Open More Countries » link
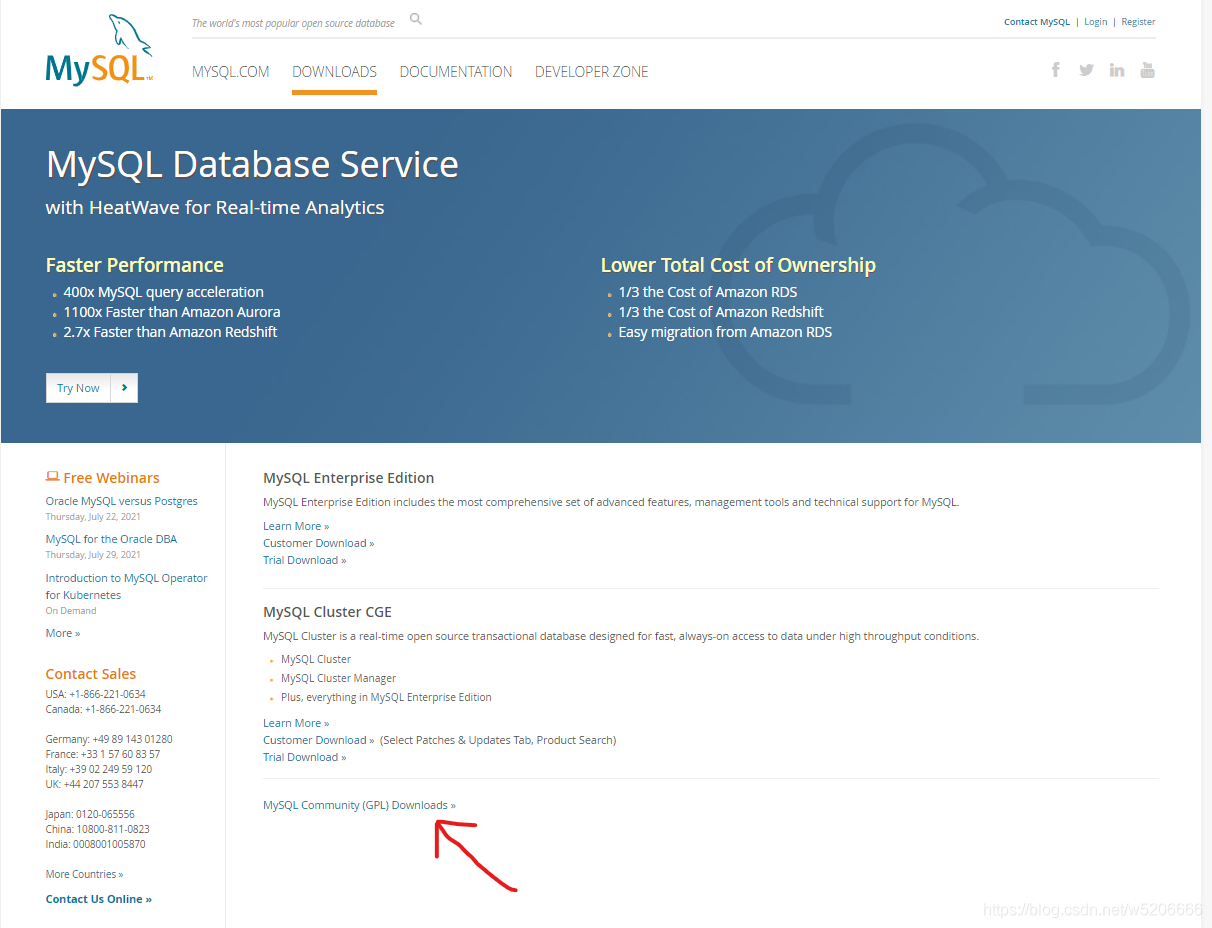Image resolution: width=1212 pixels, height=928 pixels. coord(85,874)
